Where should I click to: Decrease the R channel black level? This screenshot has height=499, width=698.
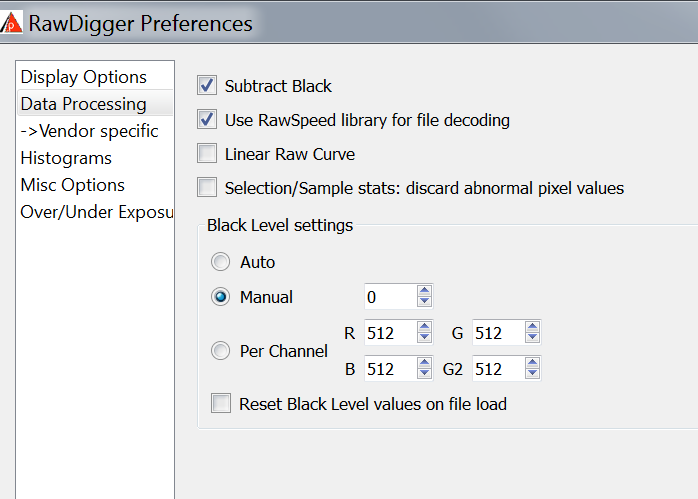(x=425, y=337)
